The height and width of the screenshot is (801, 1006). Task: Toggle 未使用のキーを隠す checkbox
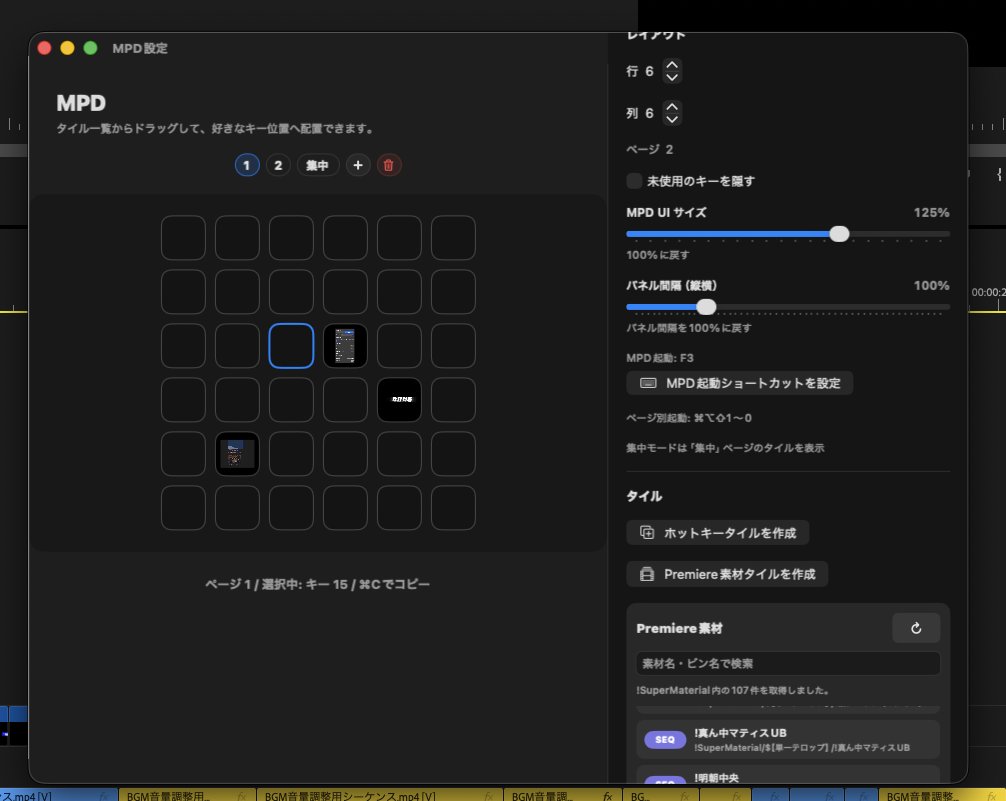click(x=634, y=181)
